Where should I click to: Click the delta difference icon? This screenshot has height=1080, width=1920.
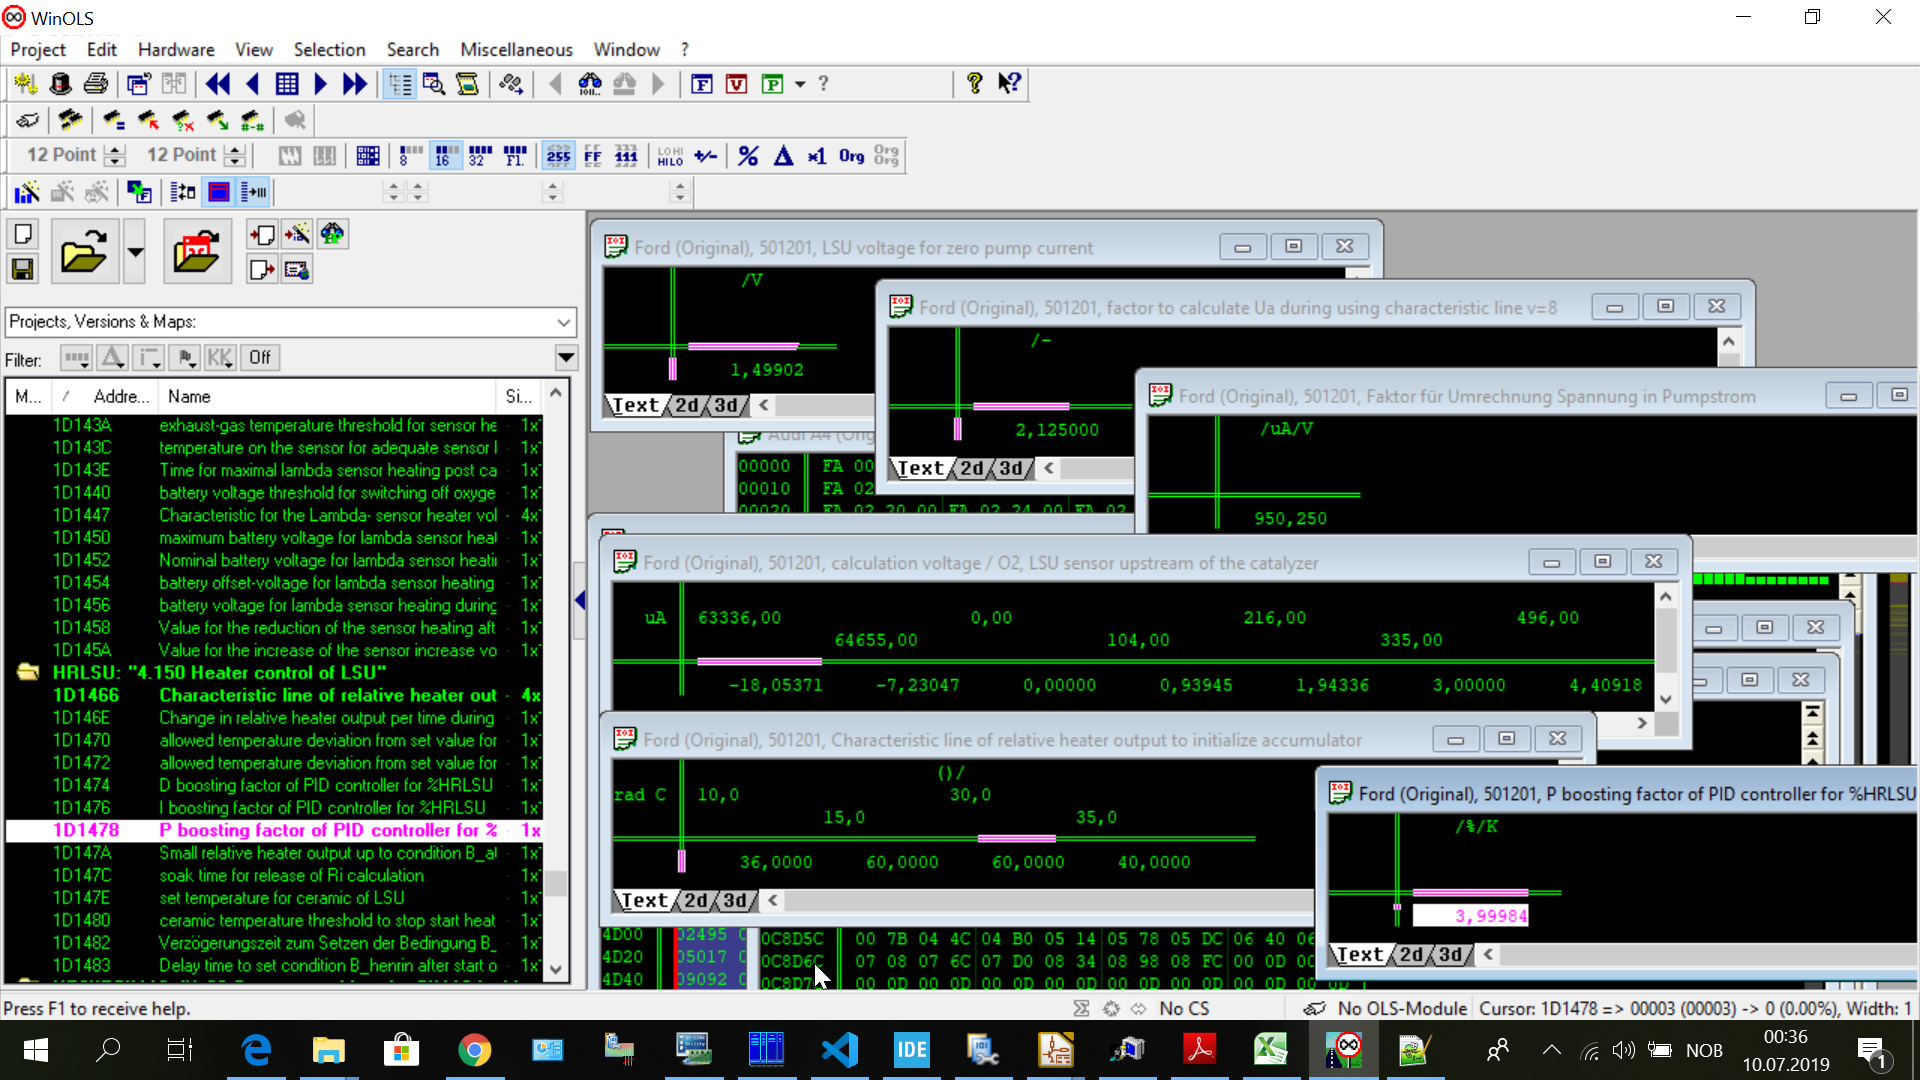783,155
